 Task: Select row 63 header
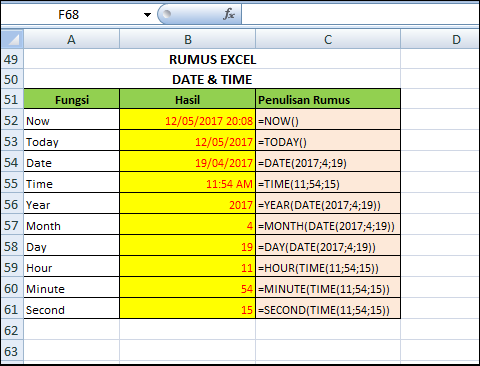click(x=12, y=351)
